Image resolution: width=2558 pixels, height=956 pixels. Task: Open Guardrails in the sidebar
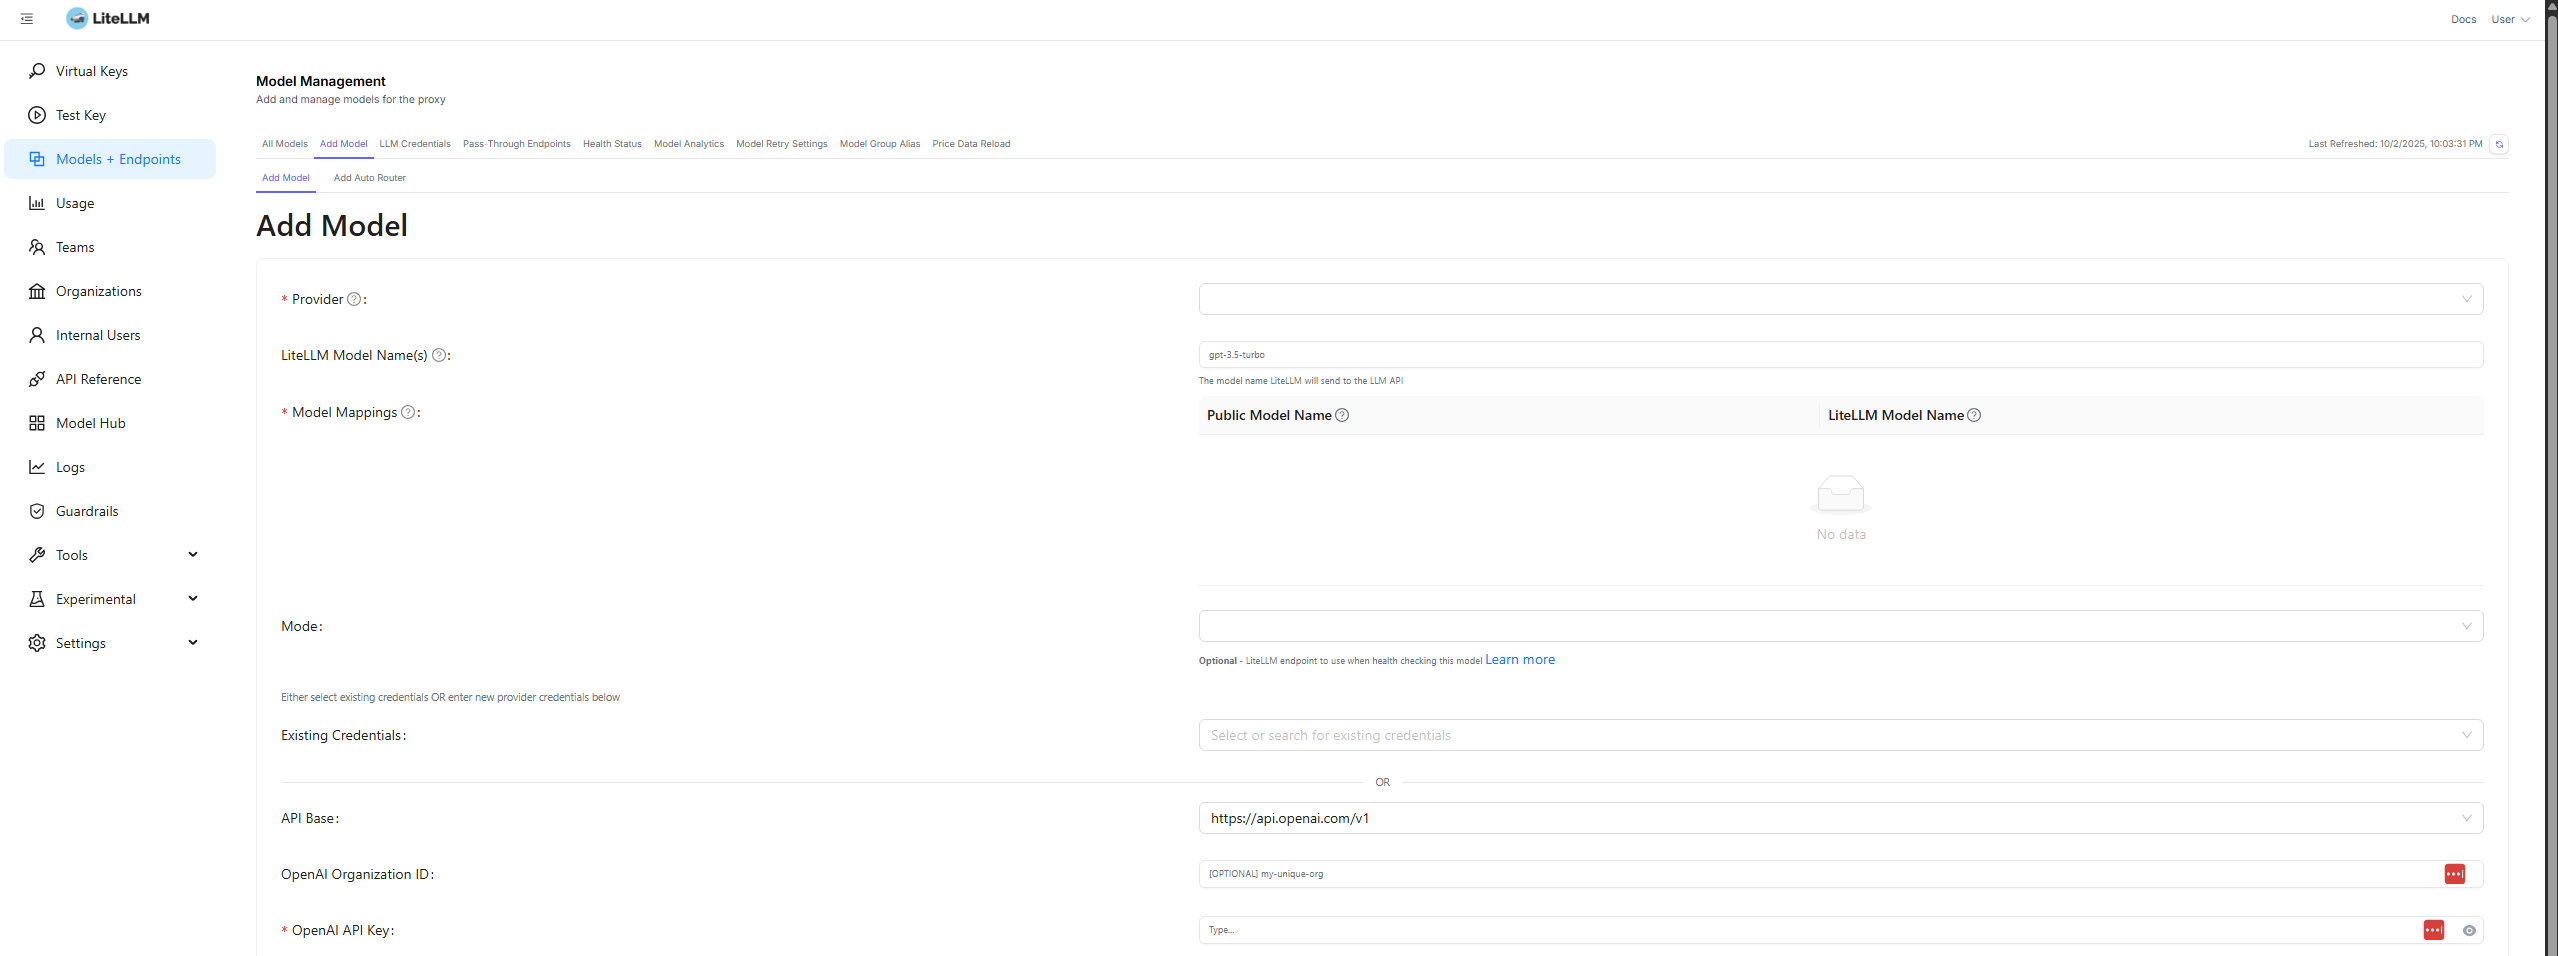coord(87,511)
